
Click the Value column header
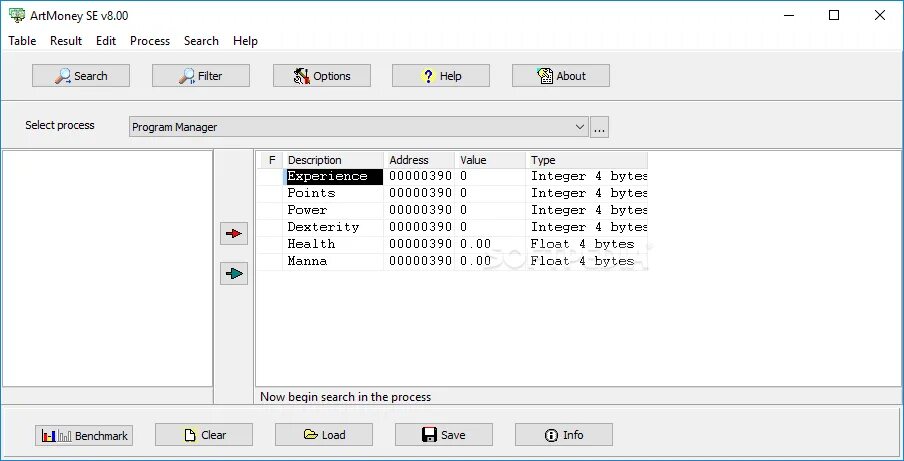491,160
